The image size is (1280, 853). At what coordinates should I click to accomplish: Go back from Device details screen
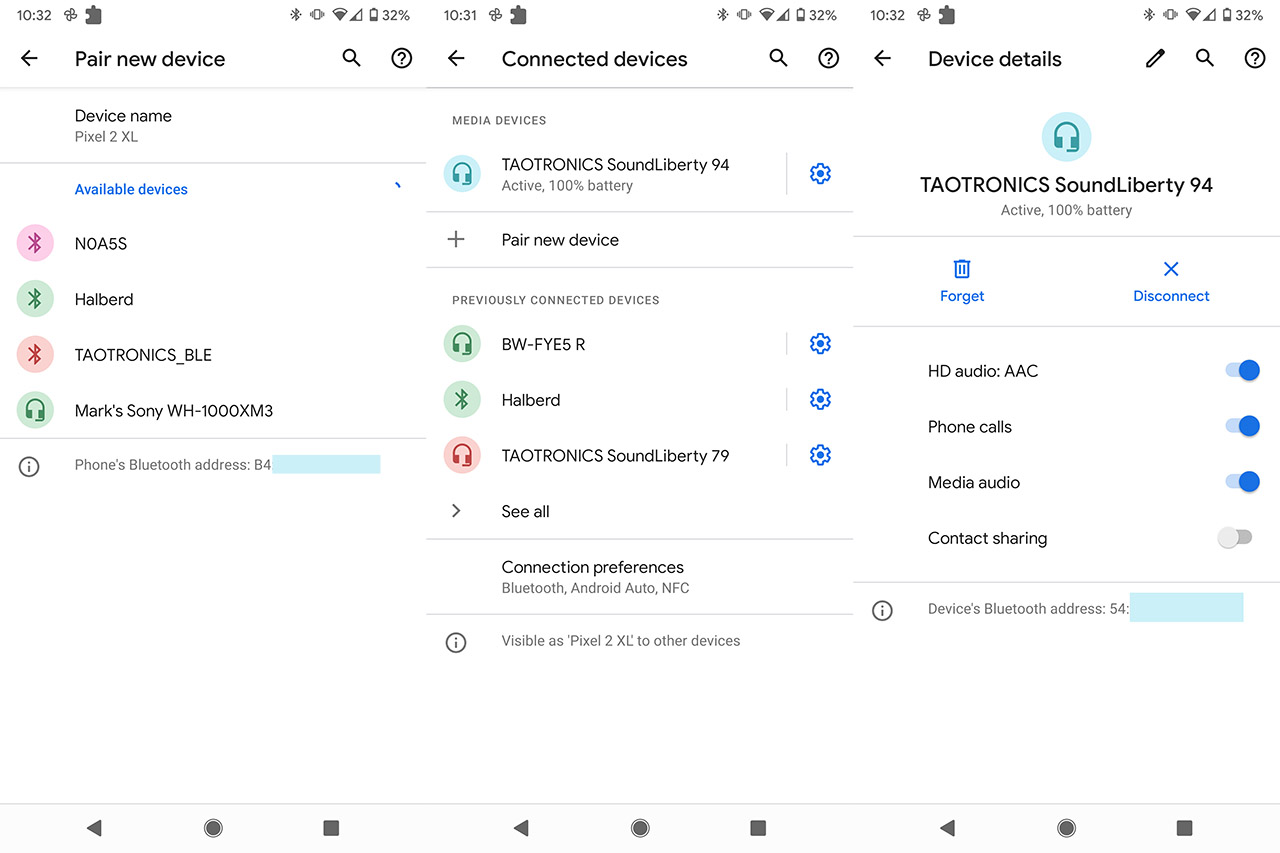pos(882,59)
